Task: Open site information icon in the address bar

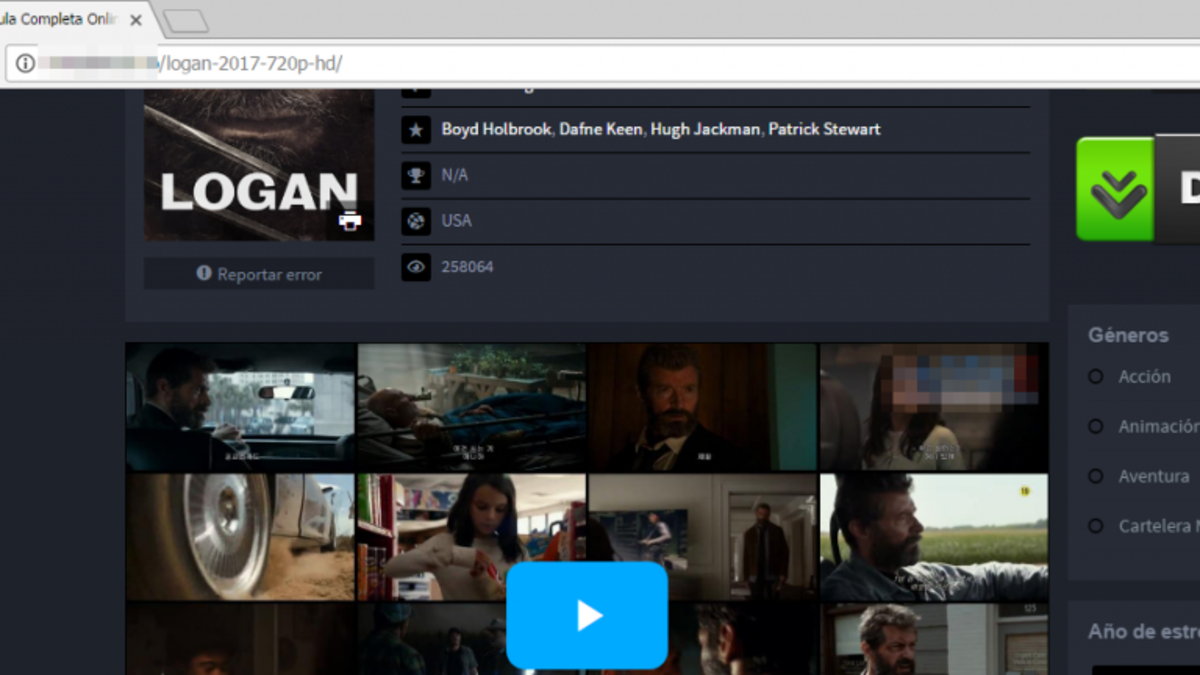Action: pos(25,63)
